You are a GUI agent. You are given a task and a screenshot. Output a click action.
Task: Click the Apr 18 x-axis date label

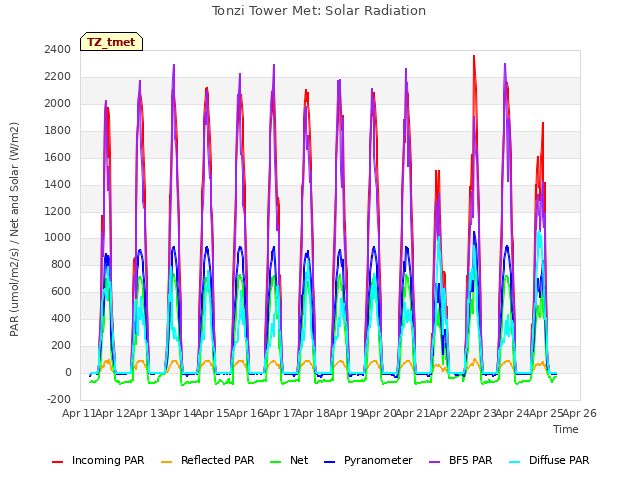313,414
